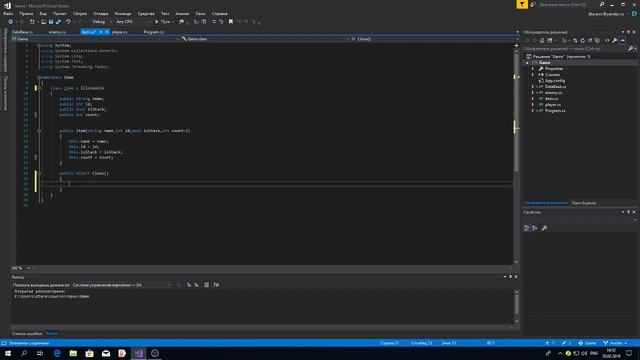Open Microsoft Edge from the taskbar
Image resolution: width=640 pixels, height=360 pixels.
(57, 353)
